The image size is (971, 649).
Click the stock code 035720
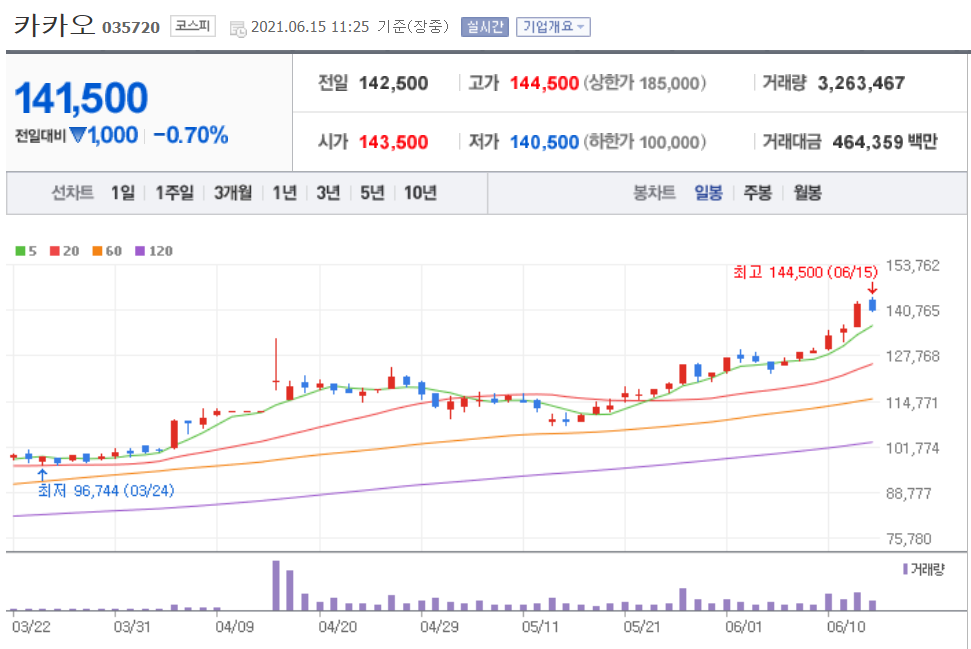pos(131,28)
